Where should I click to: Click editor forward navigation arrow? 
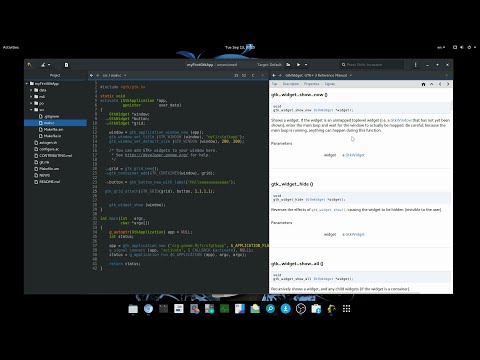pos(98,75)
